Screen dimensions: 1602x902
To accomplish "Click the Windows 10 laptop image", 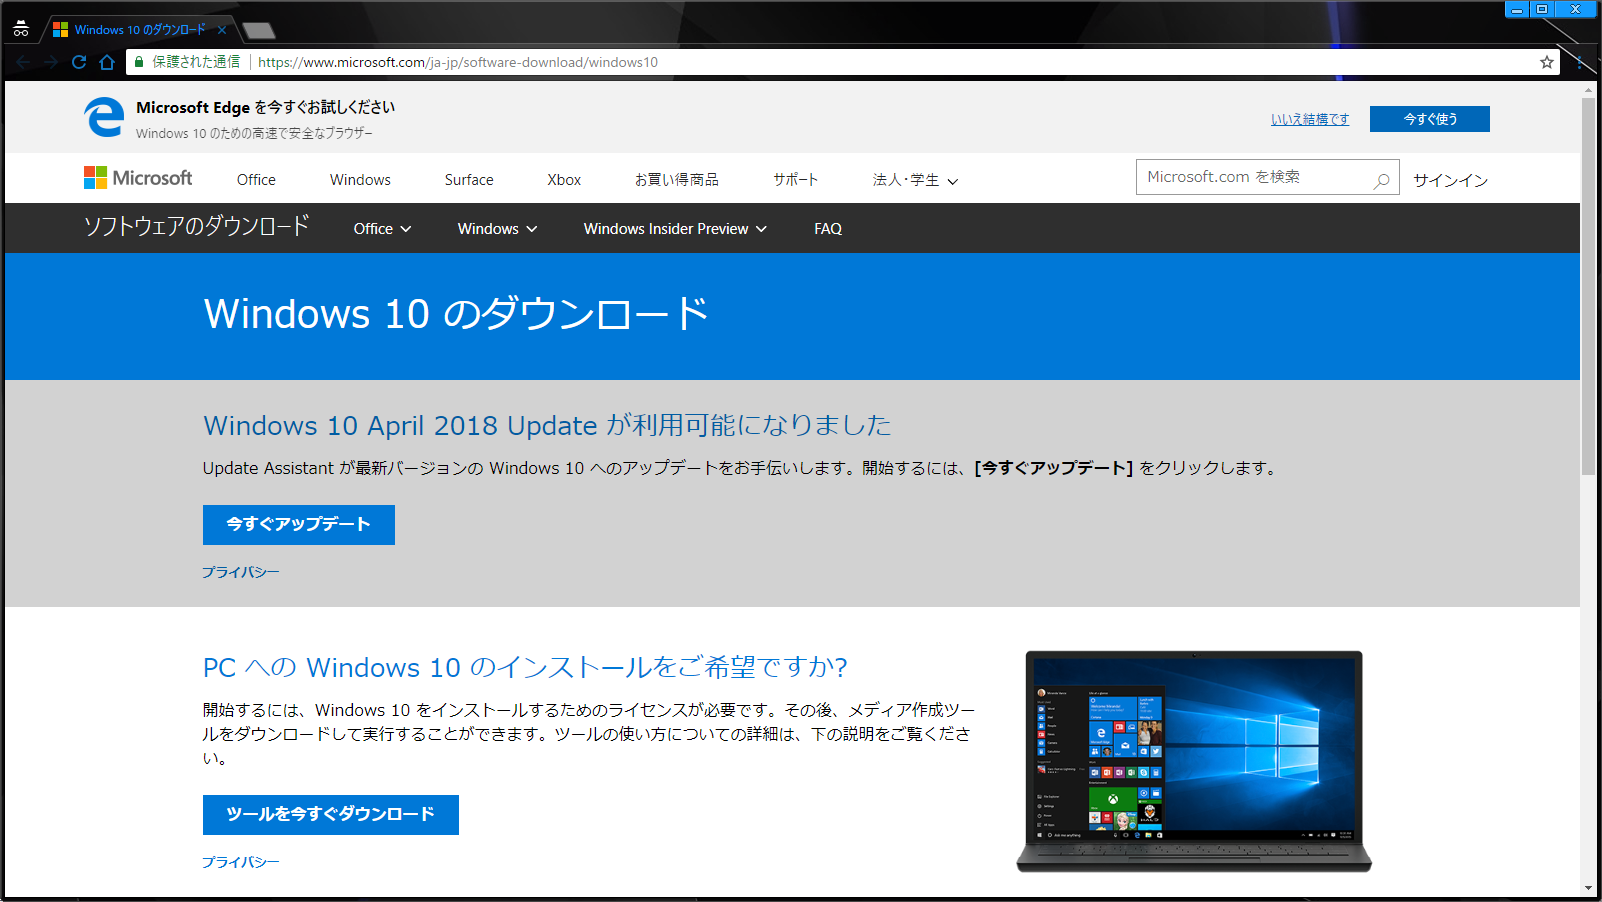I will (1194, 761).
